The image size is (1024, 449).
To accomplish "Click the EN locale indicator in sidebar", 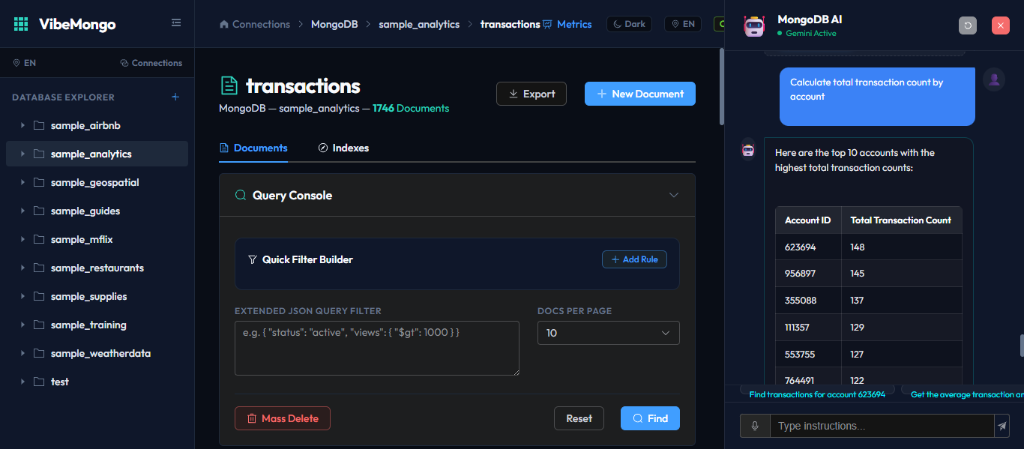I will pos(24,63).
